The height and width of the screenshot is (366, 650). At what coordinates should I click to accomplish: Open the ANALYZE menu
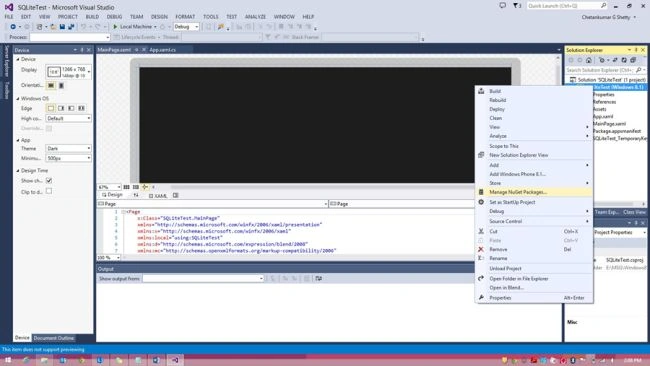255,17
